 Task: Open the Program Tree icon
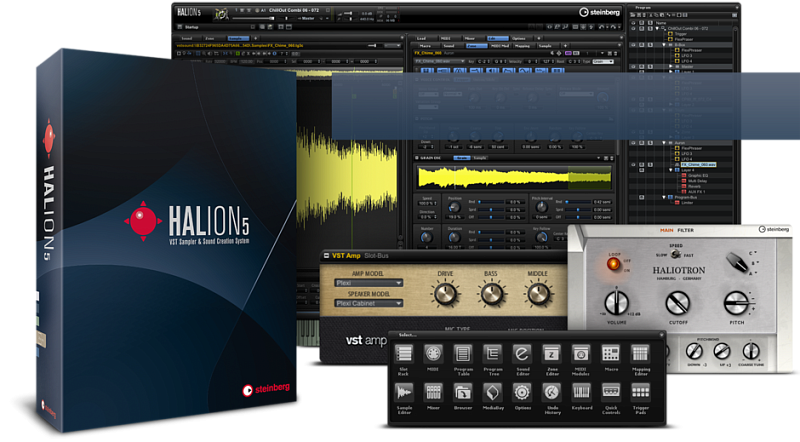[492, 353]
